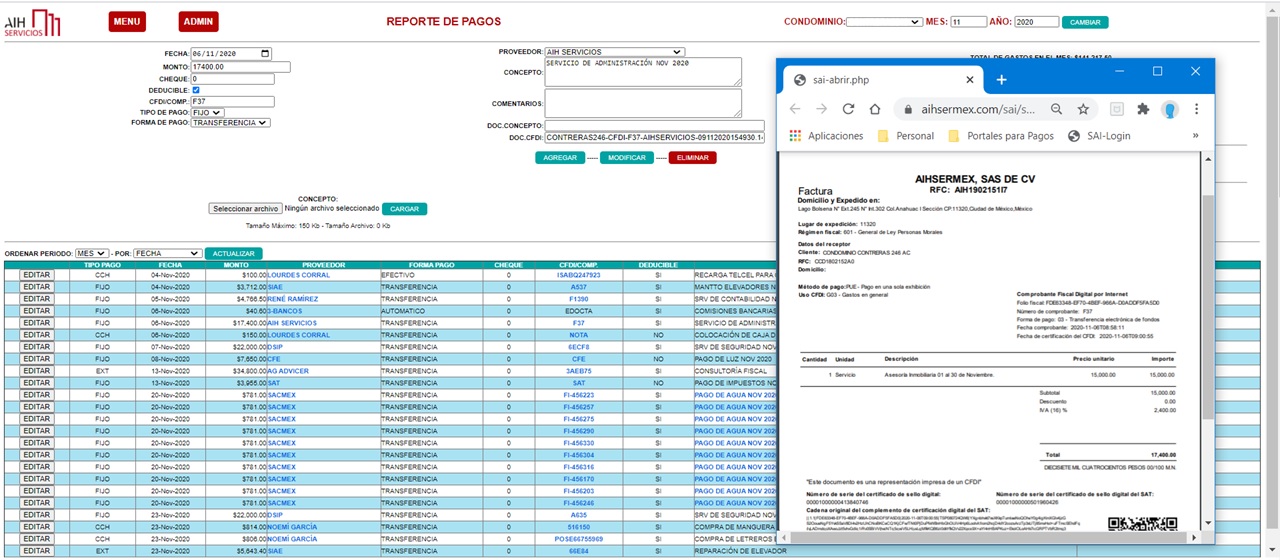
Task: Show more bookmarks chevron
Action: pyautogui.click(x=1195, y=136)
